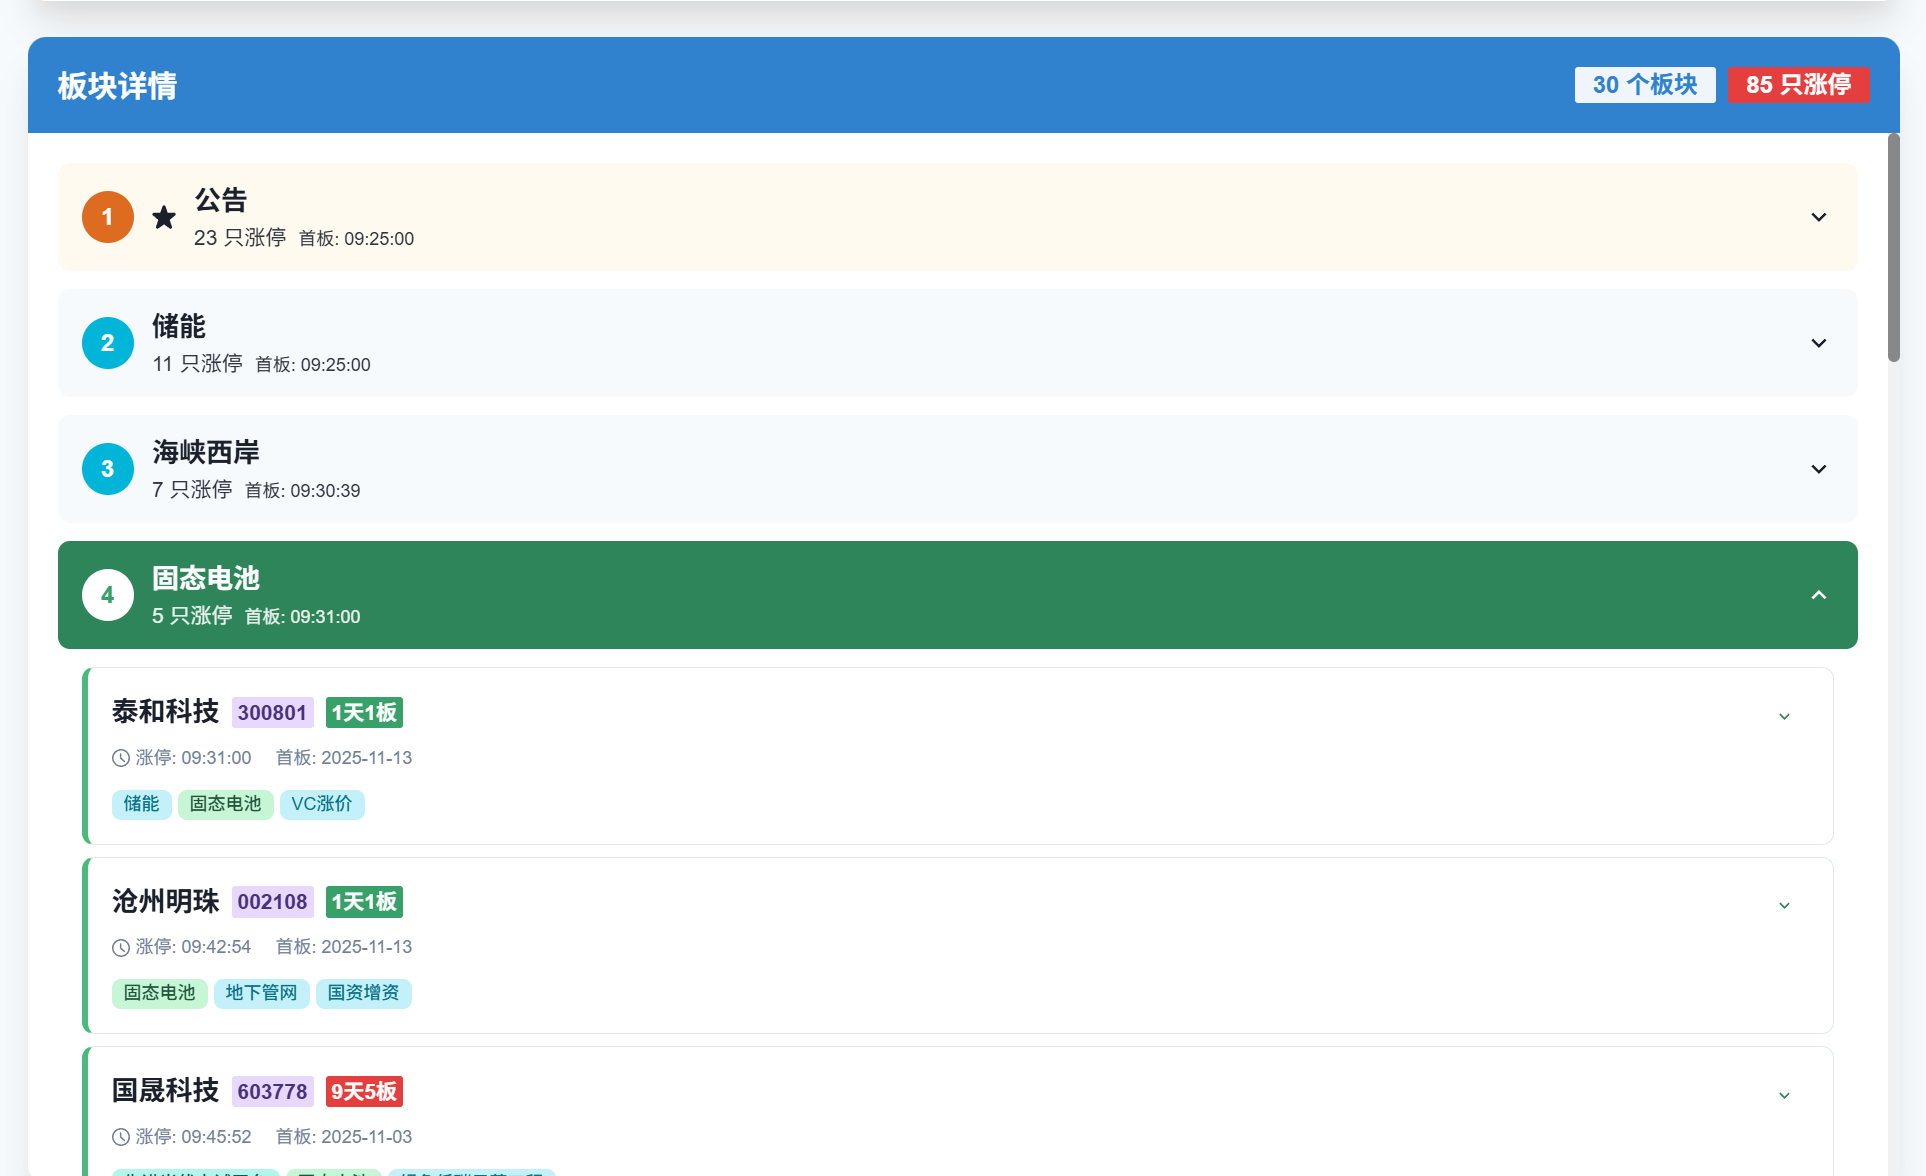
Task: Click the clock icon in the 泰和科技 card
Action: (x=121, y=758)
